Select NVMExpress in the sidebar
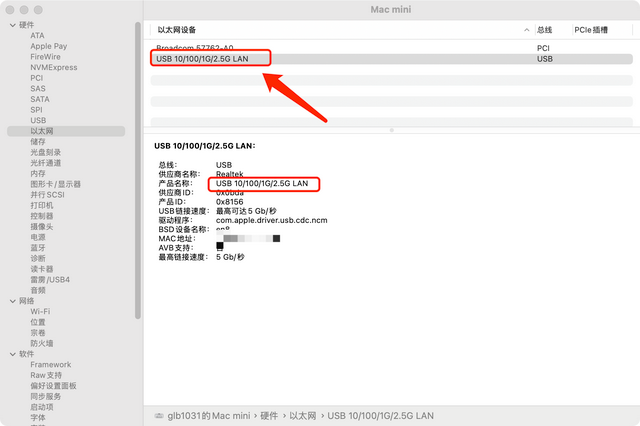The width and height of the screenshot is (640, 426). click(54, 67)
